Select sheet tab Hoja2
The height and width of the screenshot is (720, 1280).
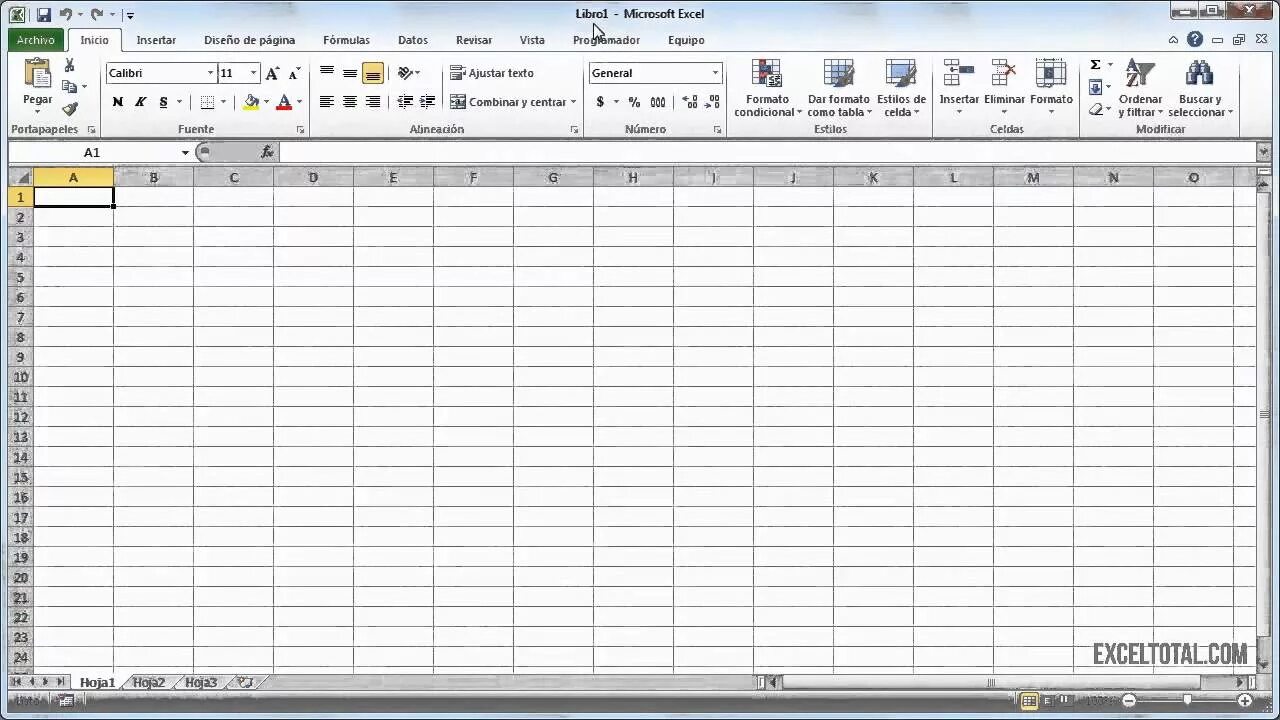tap(148, 682)
